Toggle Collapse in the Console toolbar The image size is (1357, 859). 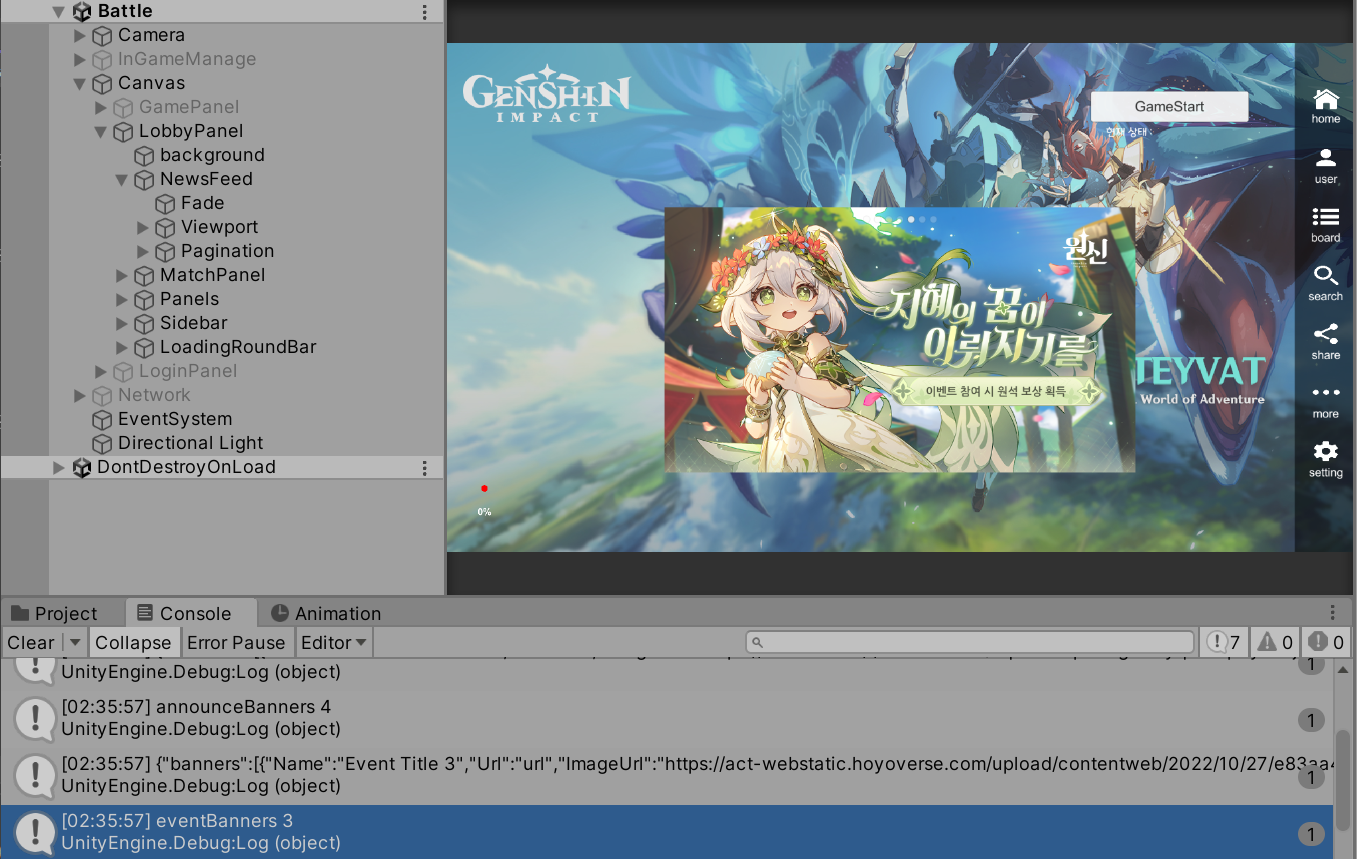click(134, 642)
